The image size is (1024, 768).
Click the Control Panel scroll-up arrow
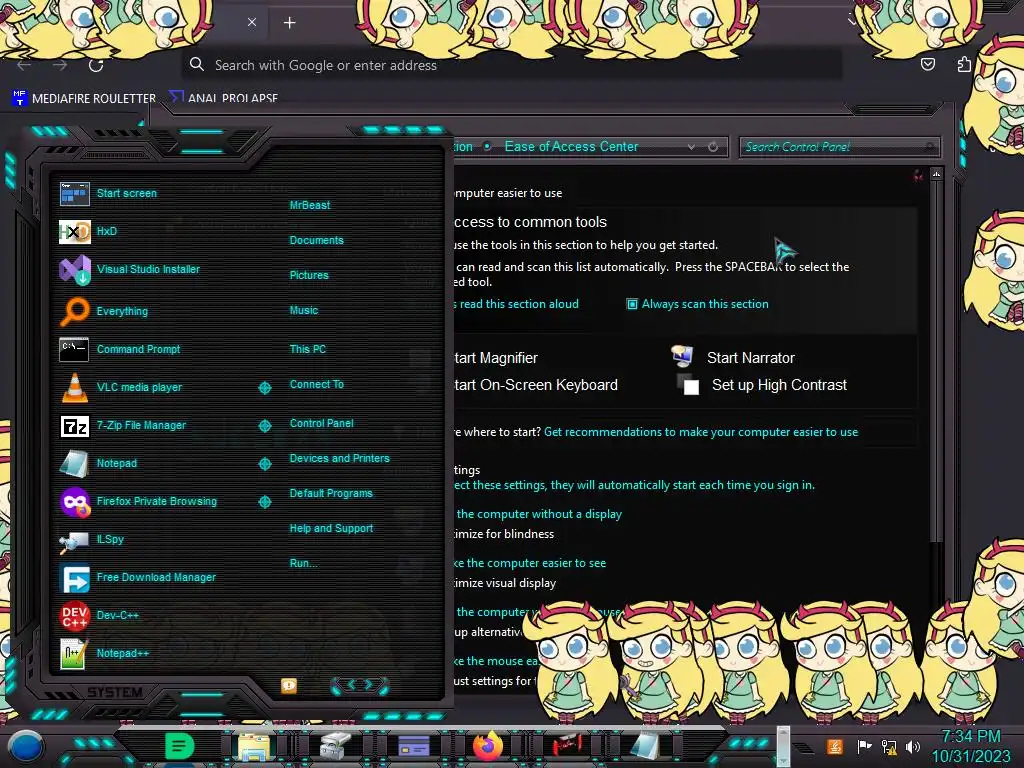click(x=936, y=174)
